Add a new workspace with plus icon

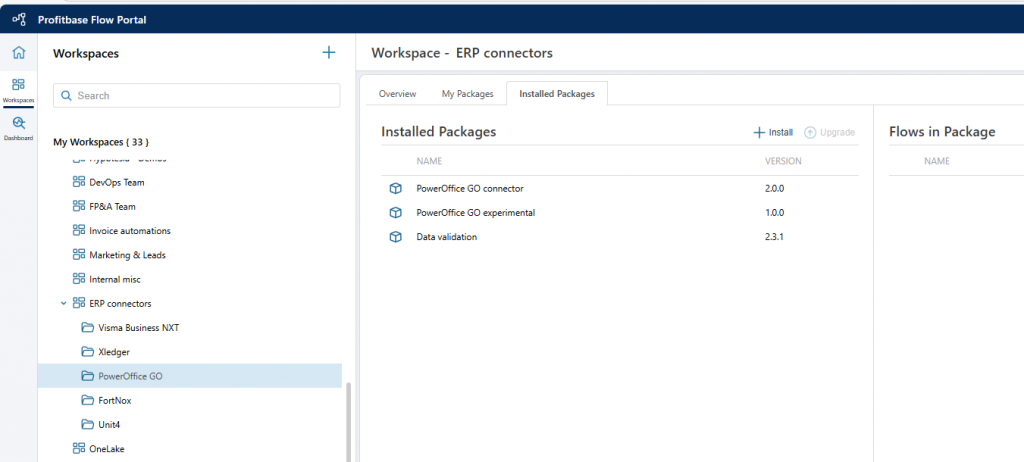click(x=329, y=53)
